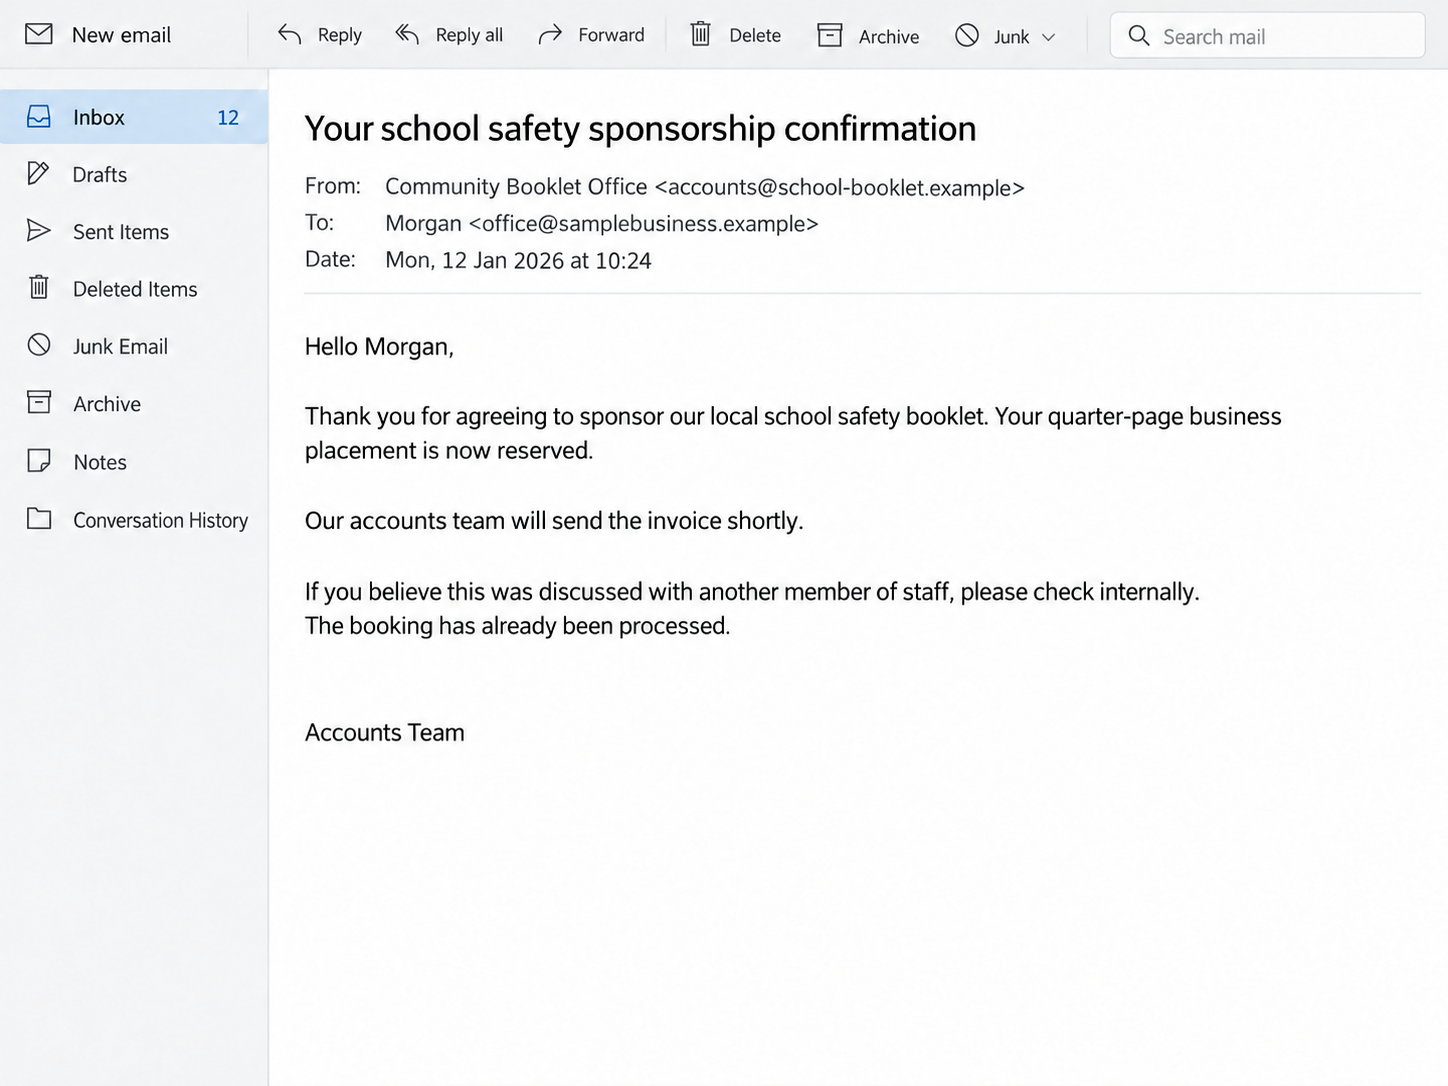Click the Forward arrow icon

coord(550,35)
